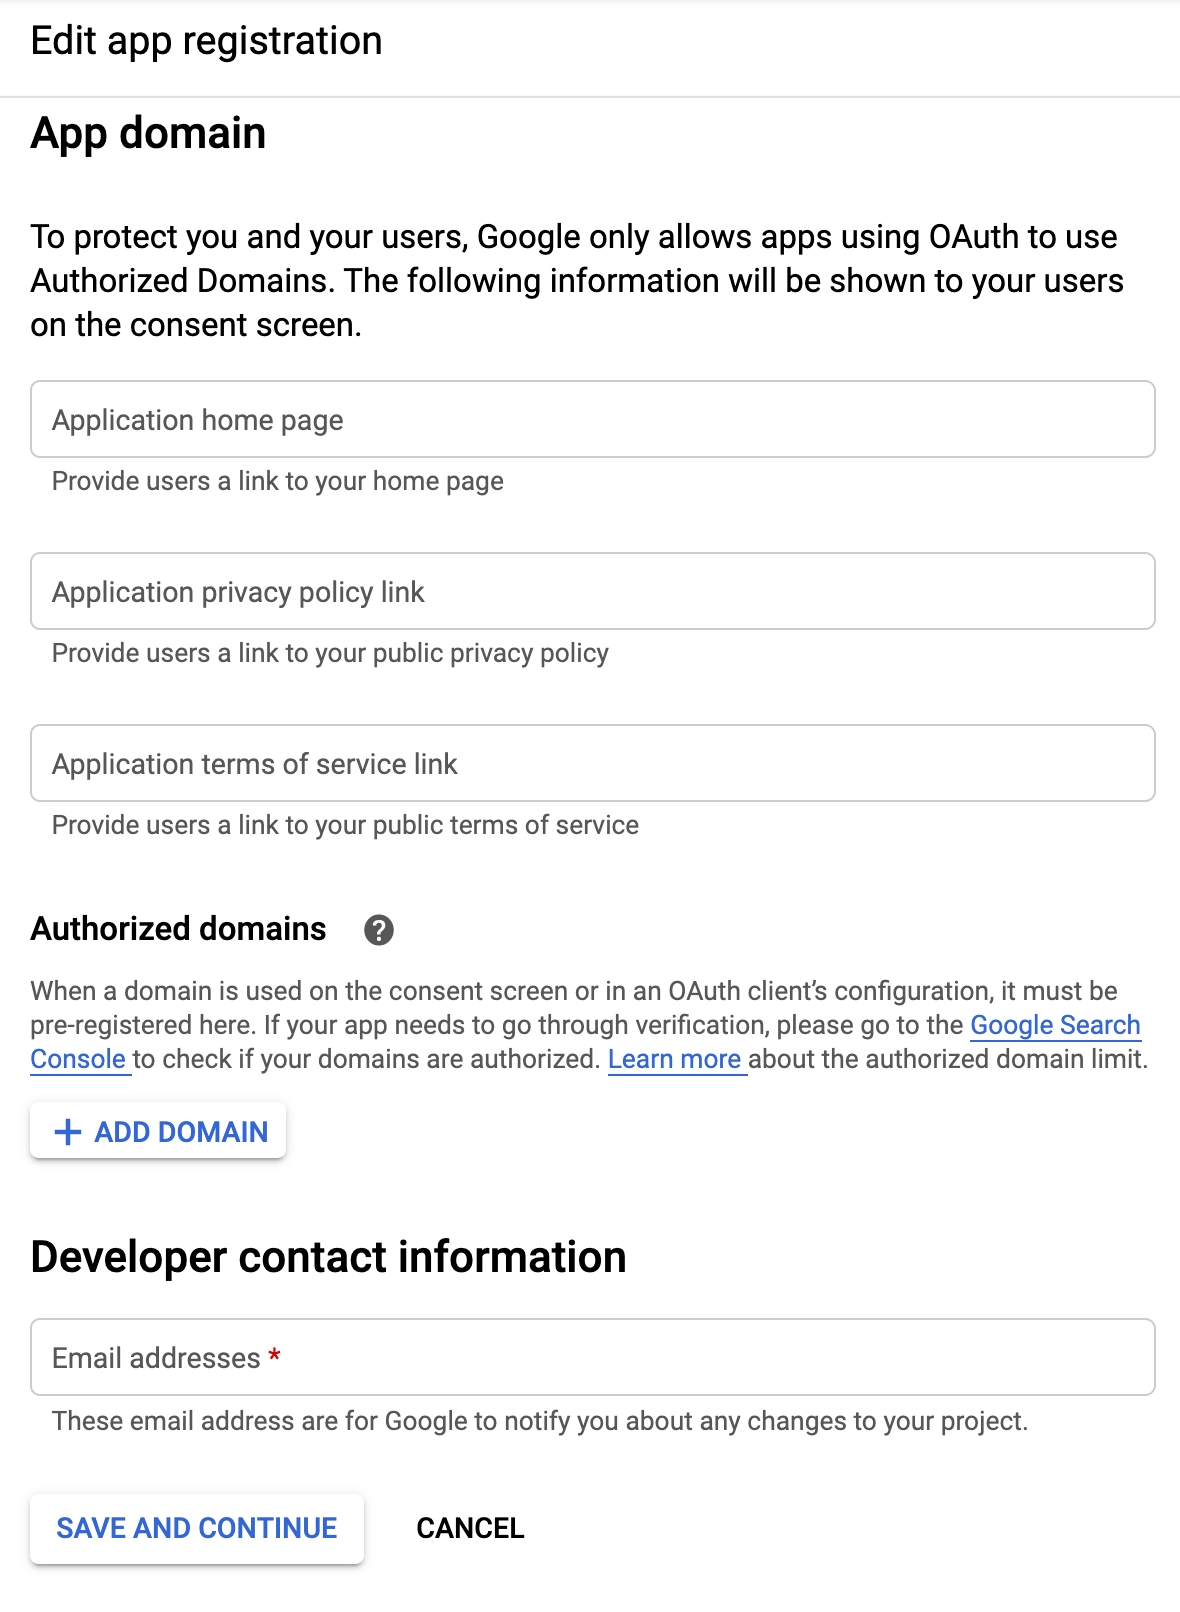Click into Application terms of service link field
The width and height of the screenshot is (1180, 1612).
tap(593, 763)
